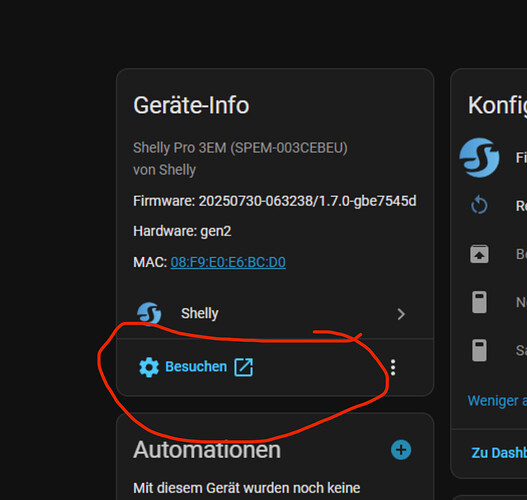This screenshot has height=500, width=527.
Task: Click the Firmware version text
Action: click(x=275, y=201)
